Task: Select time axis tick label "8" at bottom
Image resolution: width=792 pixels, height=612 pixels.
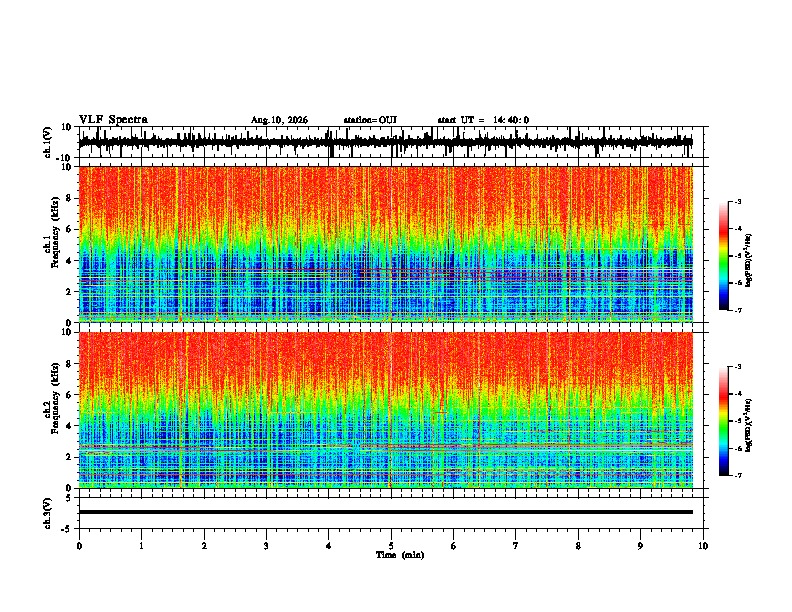Action: click(x=578, y=546)
